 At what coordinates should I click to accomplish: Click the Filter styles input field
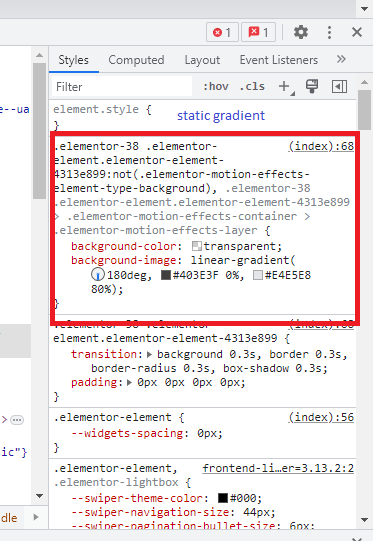point(122,86)
